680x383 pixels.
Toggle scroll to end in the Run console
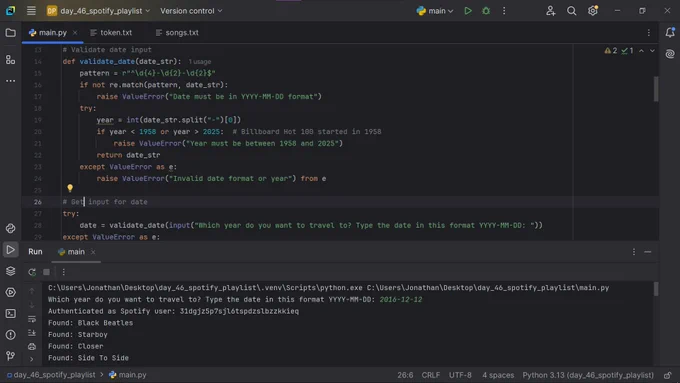(32, 333)
